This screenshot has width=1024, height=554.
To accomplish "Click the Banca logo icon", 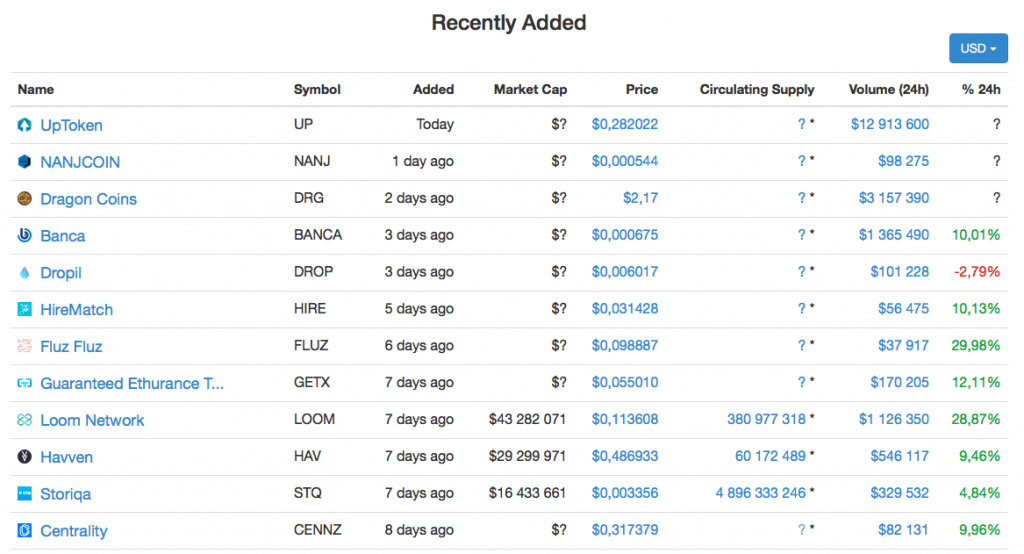I will (x=25, y=236).
